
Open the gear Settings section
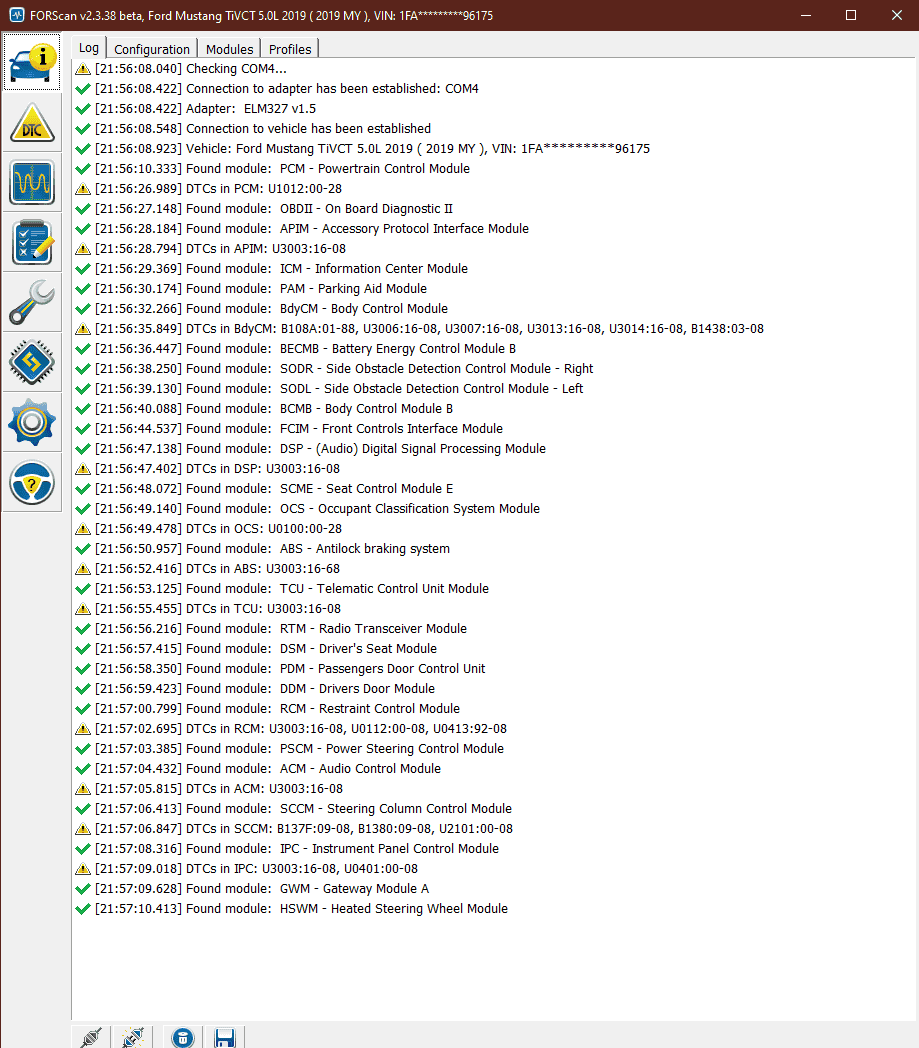pos(32,423)
